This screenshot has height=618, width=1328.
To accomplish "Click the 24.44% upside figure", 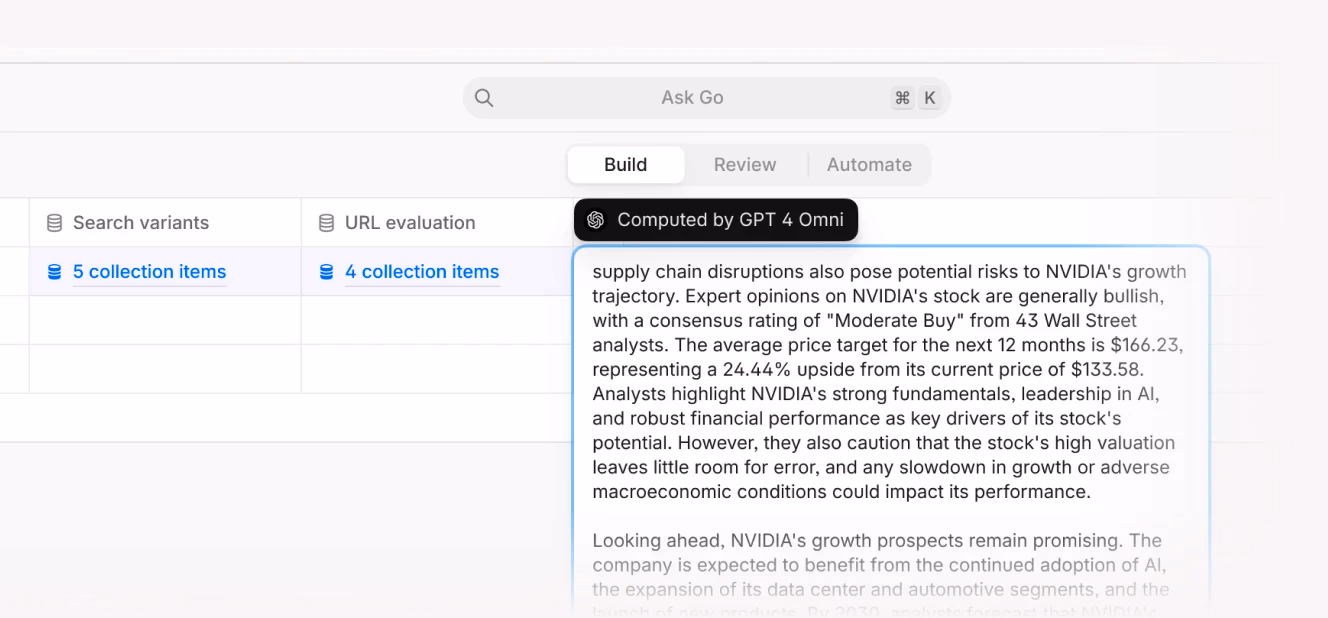I will tap(754, 370).
